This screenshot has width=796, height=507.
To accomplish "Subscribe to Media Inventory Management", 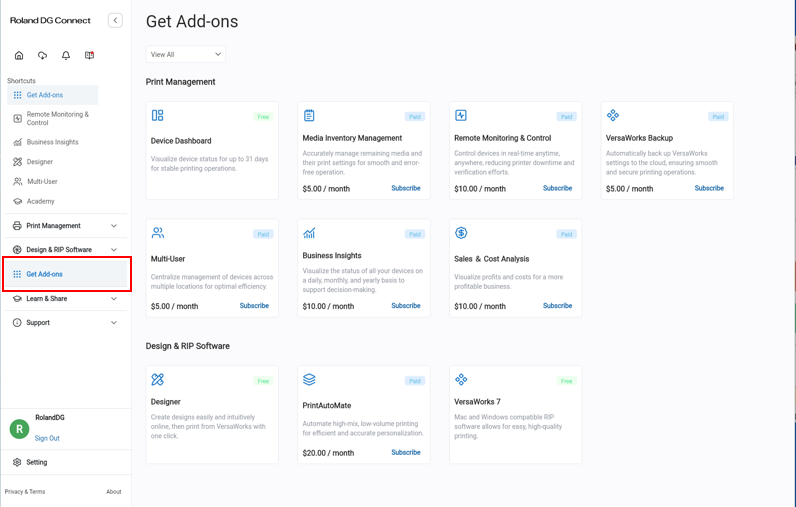I will (406, 188).
